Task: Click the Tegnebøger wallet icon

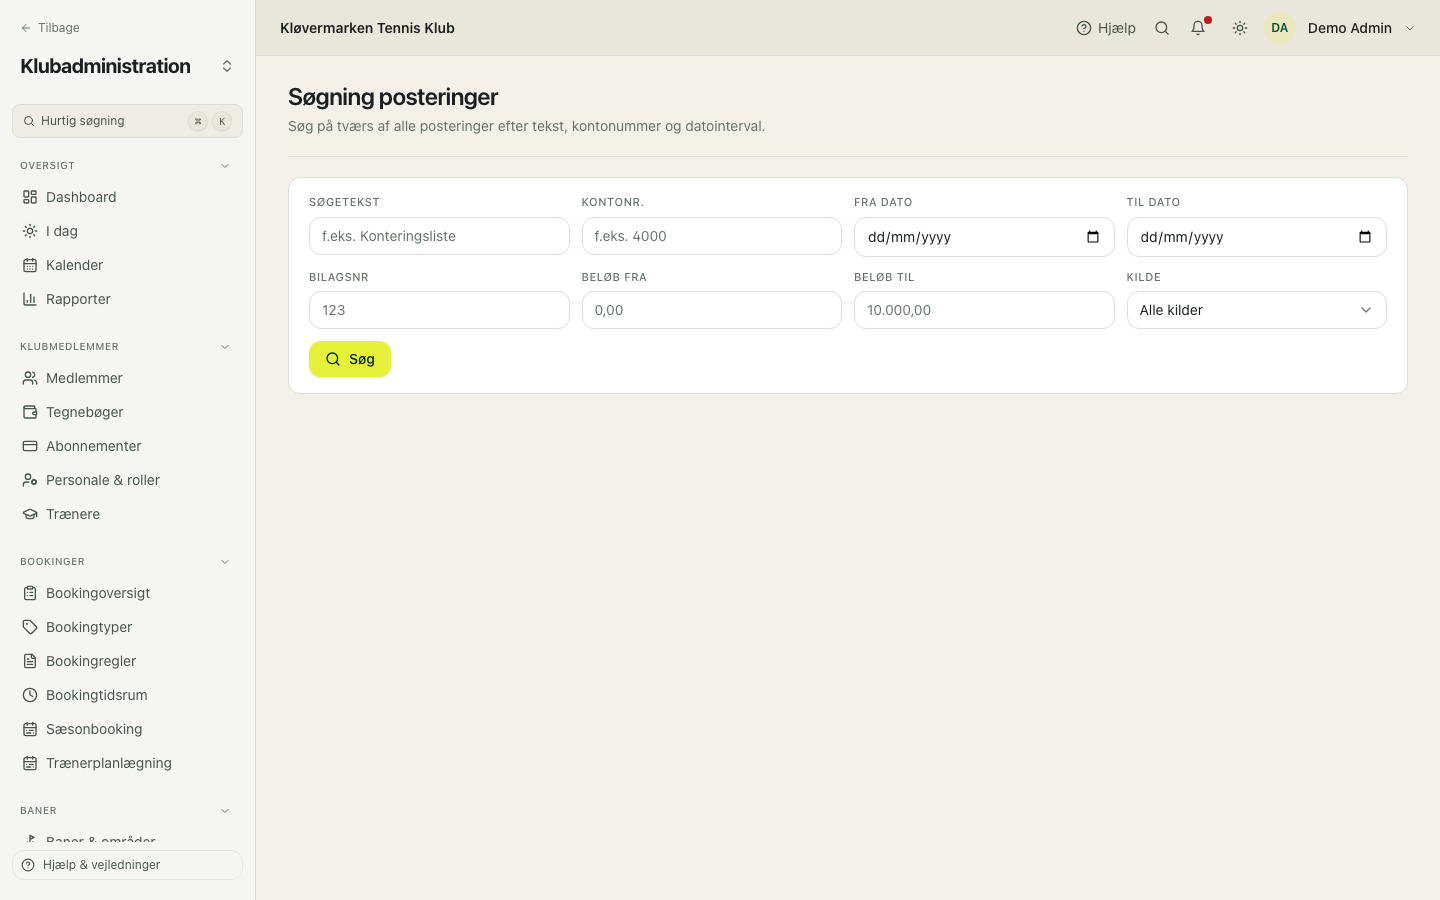Action: click(30, 412)
